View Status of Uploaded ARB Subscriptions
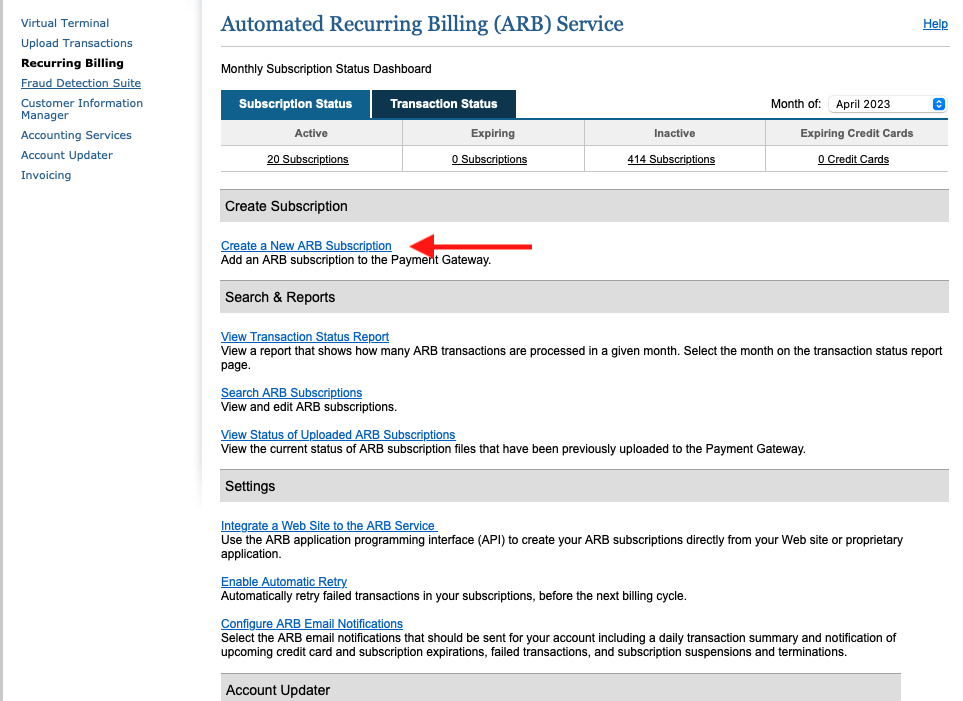963x701 pixels. click(x=337, y=435)
